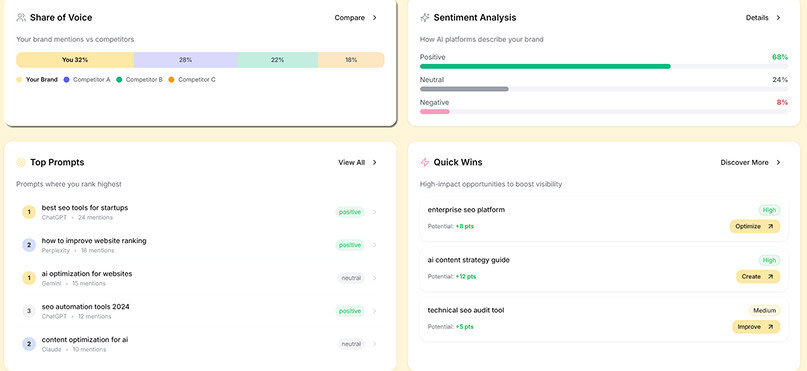Click the 28% Competitor A bar segment
807x371 pixels.
tap(185, 60)
